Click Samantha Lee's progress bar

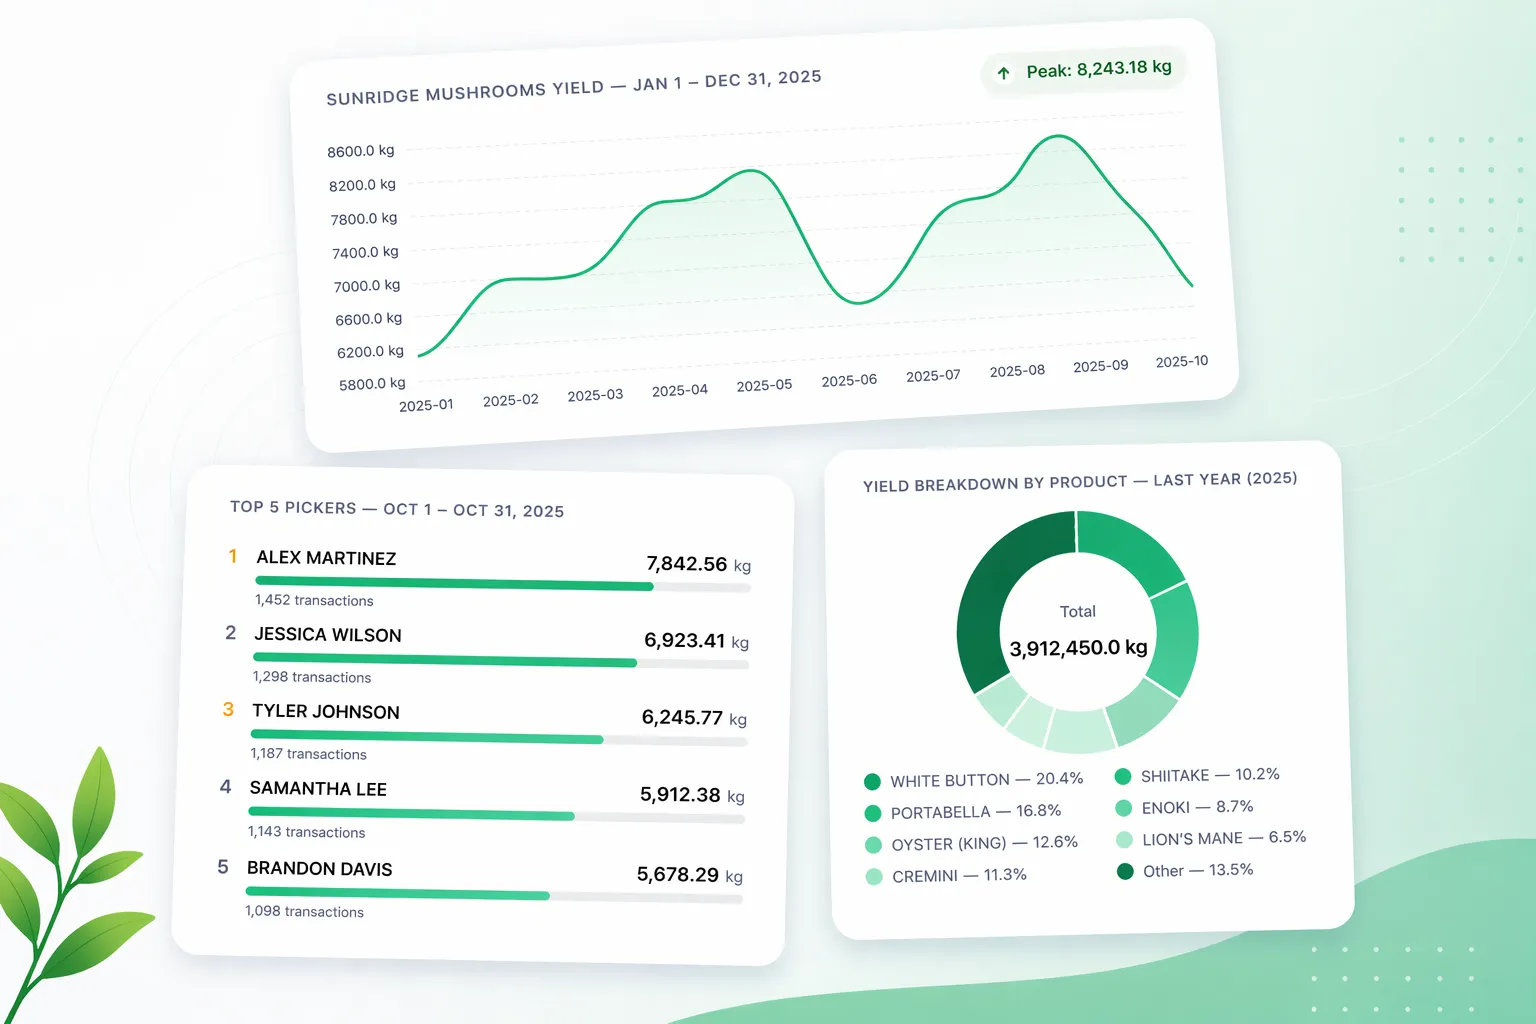coord(497,815)
